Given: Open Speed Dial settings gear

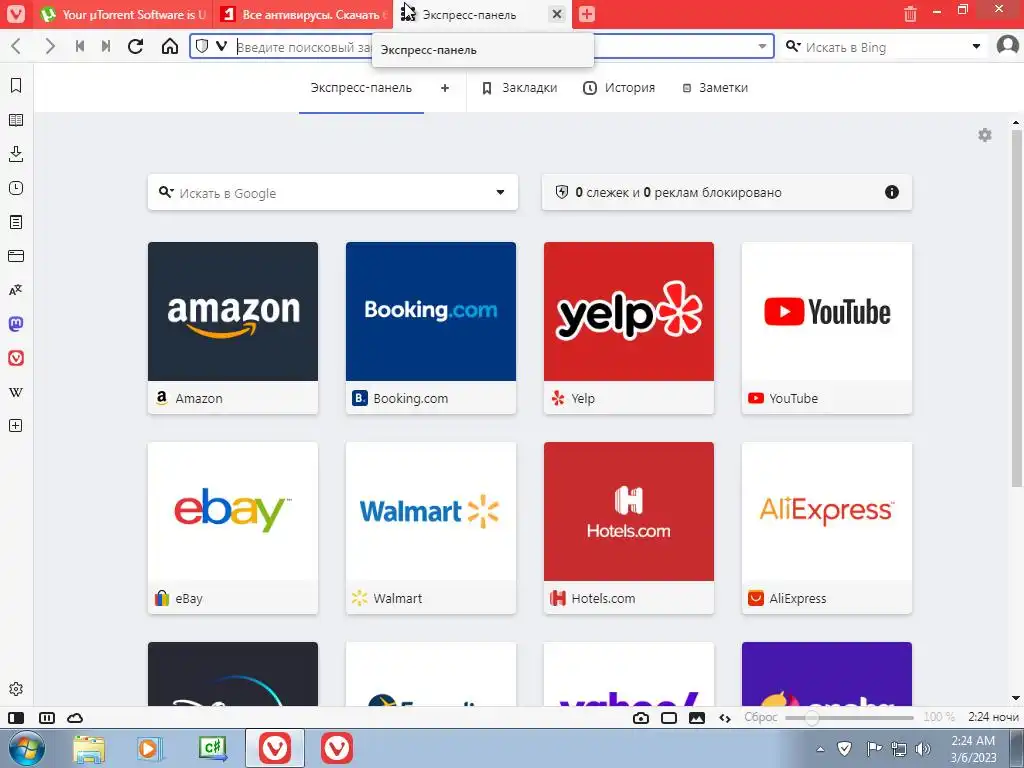Looking at the screenshot, I should coord(985,135).
